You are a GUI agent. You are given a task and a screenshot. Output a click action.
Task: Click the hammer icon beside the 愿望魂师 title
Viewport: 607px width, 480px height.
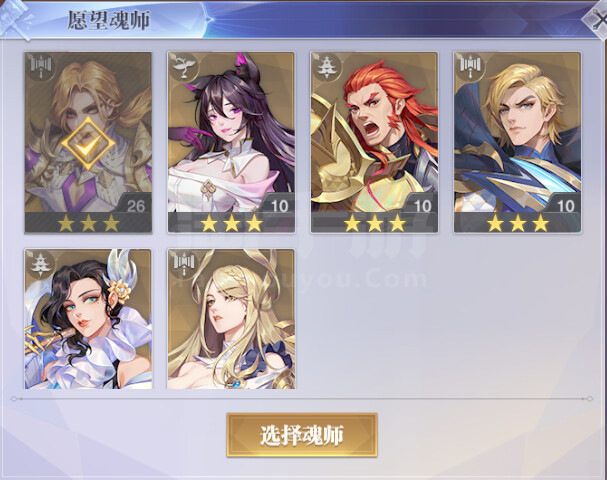coord(15,19)
